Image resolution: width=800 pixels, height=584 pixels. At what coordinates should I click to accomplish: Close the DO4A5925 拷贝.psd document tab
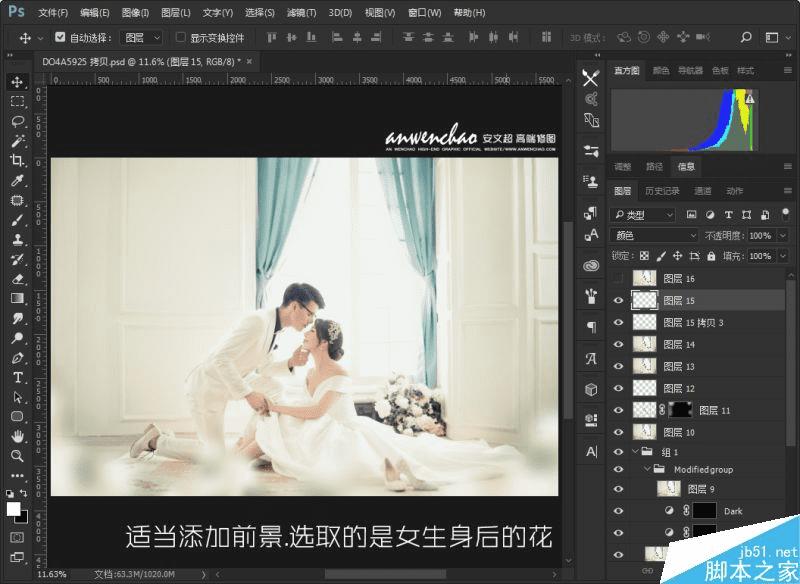[x=249, y=61]
